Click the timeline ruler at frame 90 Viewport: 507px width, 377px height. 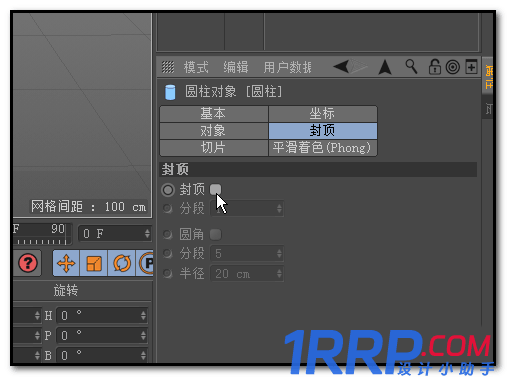point(42,234)
